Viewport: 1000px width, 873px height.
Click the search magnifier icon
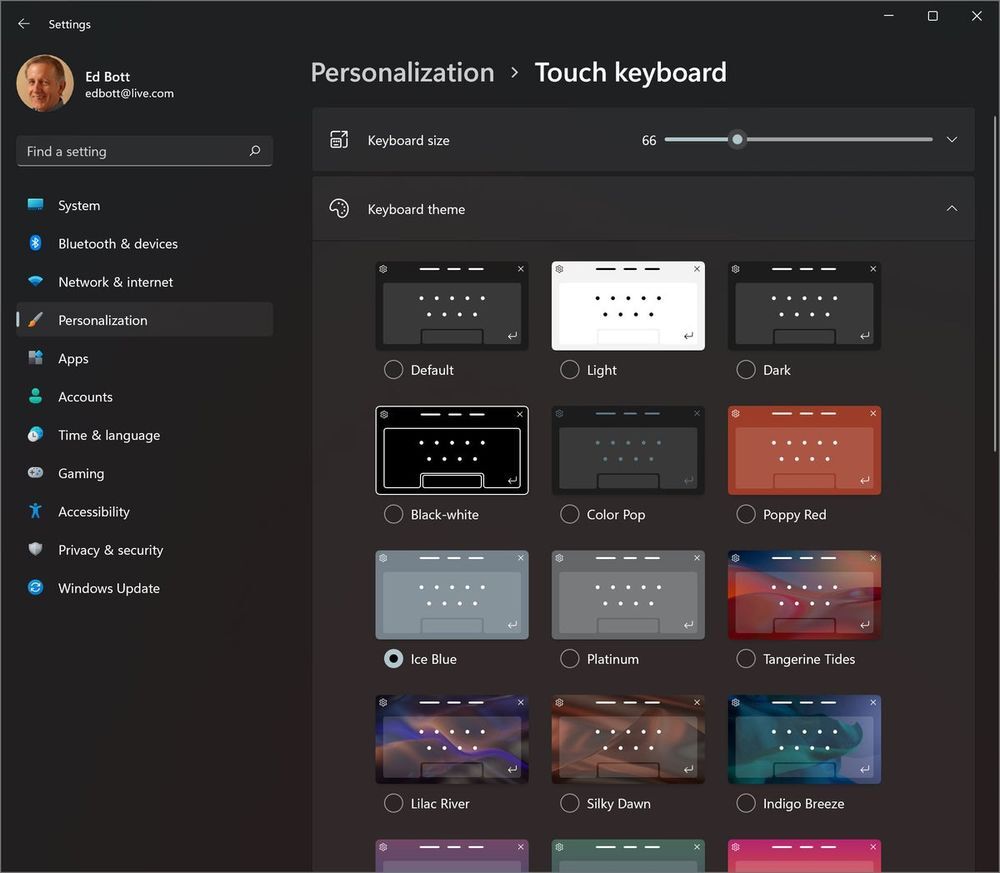pyautogui.click(x=254, y=151)
